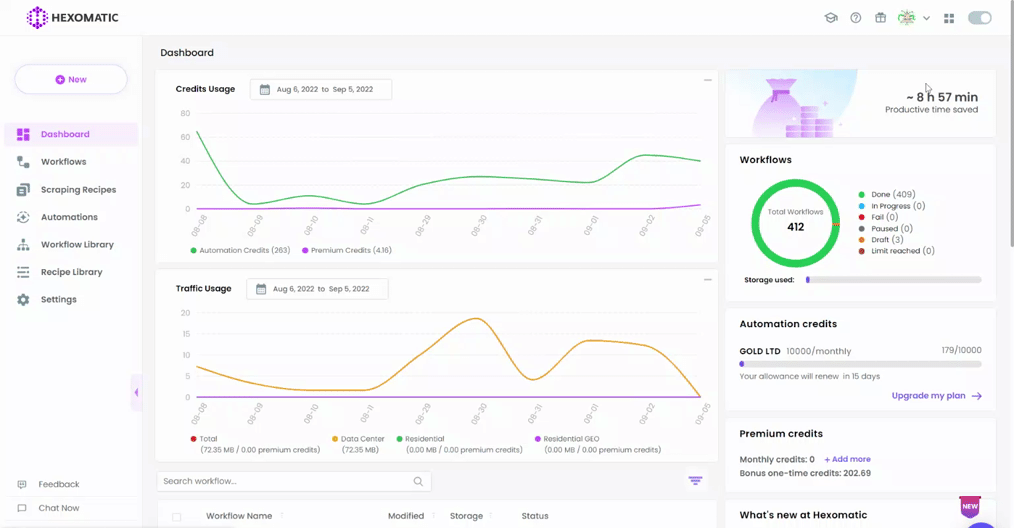
Task: Click the gift box icon
Action: click(x=880, y=18)
